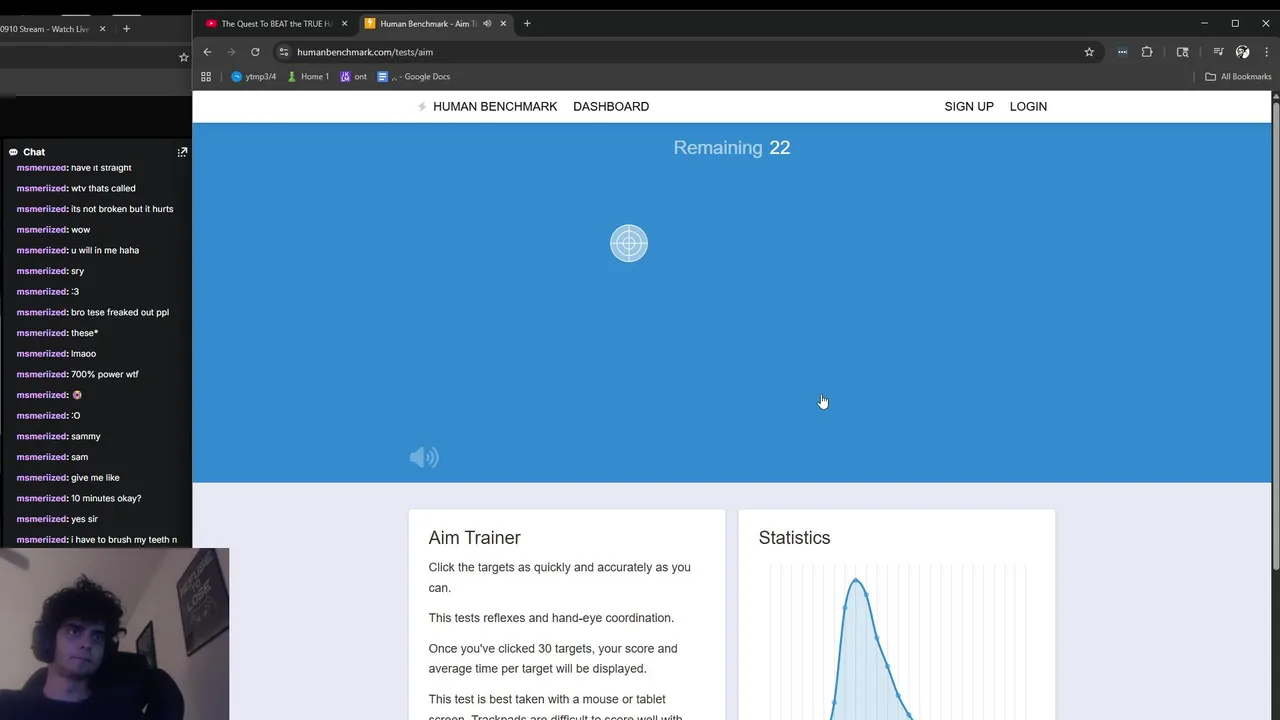This screenshot has width=1280, height=720.
Task: Click the Aim Trainer heading
Action: coord(475,538)
